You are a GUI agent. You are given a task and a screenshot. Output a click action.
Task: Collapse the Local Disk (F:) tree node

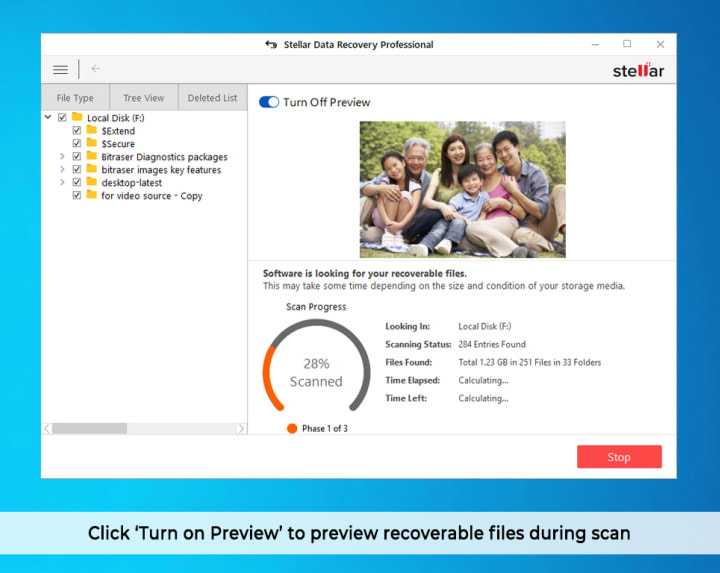click(48, 118)
